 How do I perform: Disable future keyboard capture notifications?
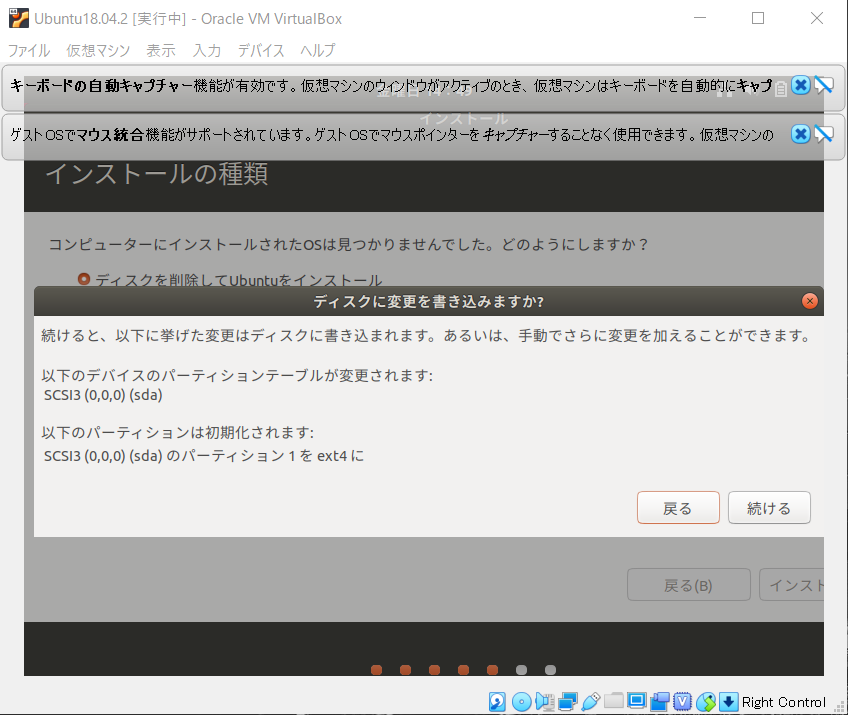tap(824, 85)
